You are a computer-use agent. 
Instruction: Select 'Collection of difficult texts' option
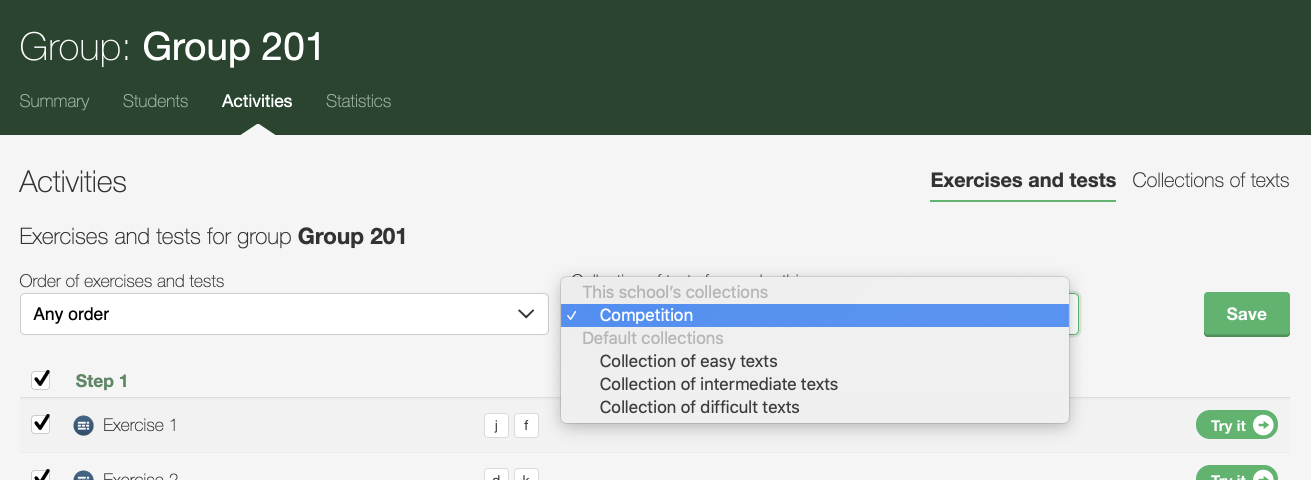tap(699, 407)
